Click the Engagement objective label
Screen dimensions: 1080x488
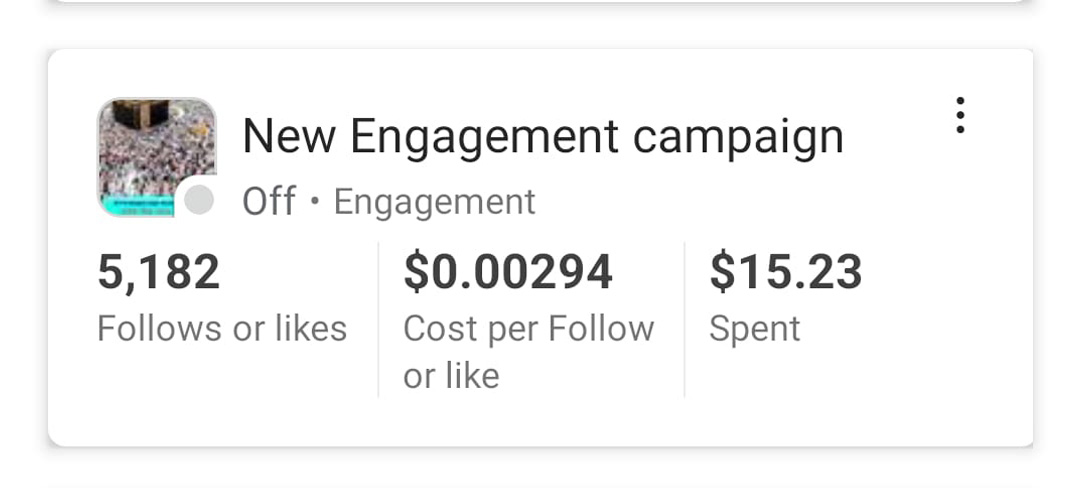[434, 202]
